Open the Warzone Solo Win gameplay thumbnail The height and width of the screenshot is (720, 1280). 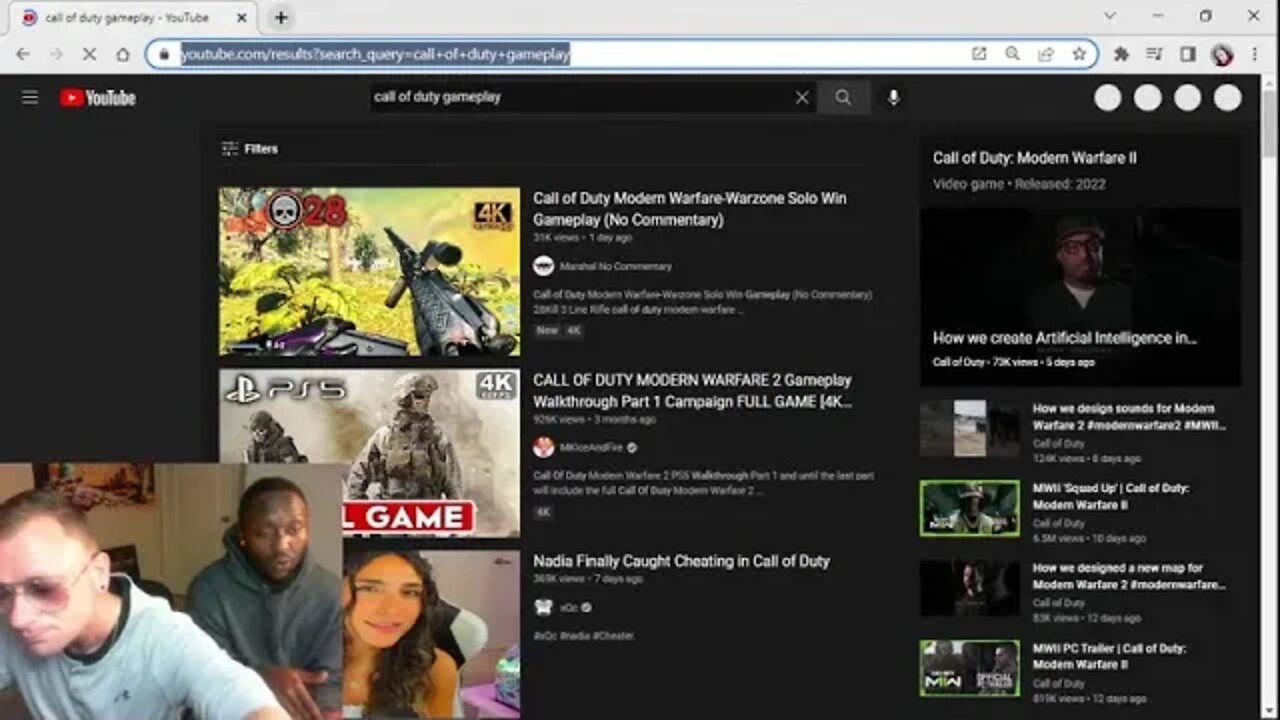pyautogui.click(x=370, y=272)
